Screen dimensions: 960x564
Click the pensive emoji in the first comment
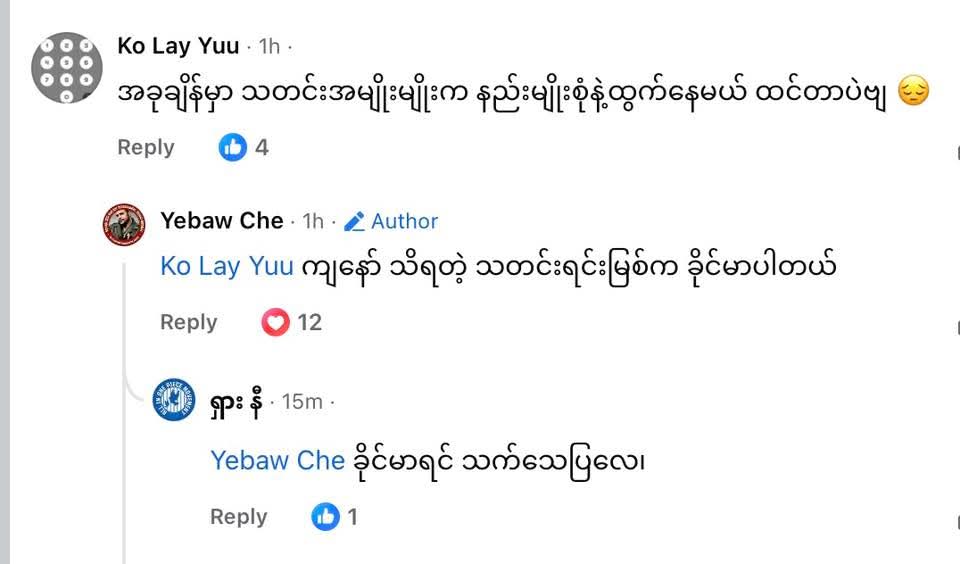[x=913, y=93]
